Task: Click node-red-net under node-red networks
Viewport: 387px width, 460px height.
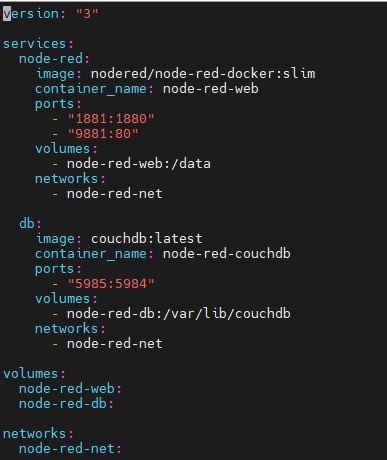Action: coord(115,194)
